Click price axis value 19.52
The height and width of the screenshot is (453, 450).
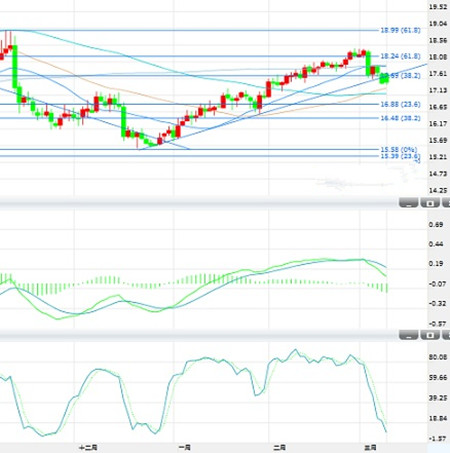click(x=438, y=7)
